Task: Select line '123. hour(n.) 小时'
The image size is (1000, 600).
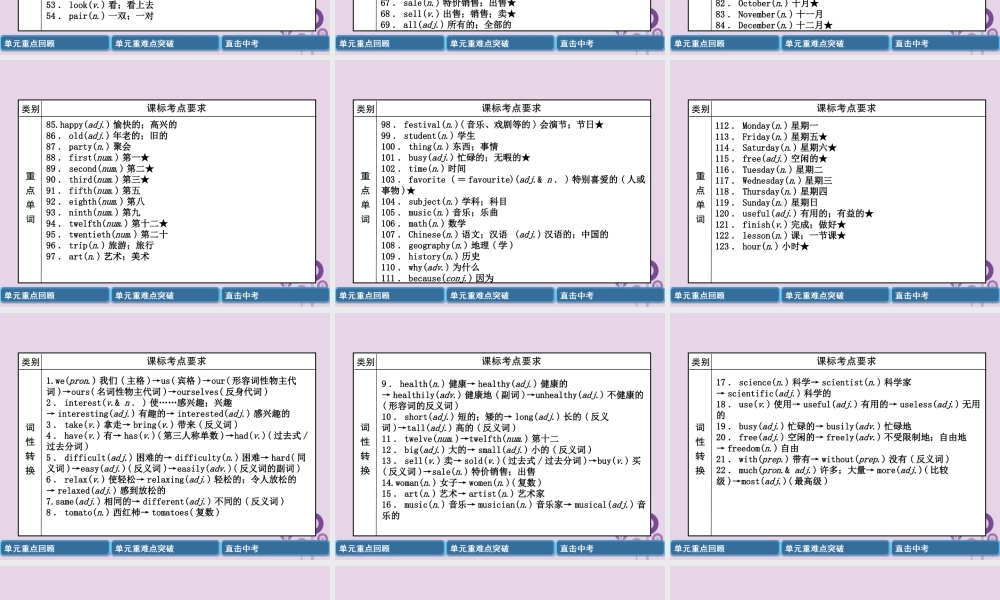Action: pos(762,246)
